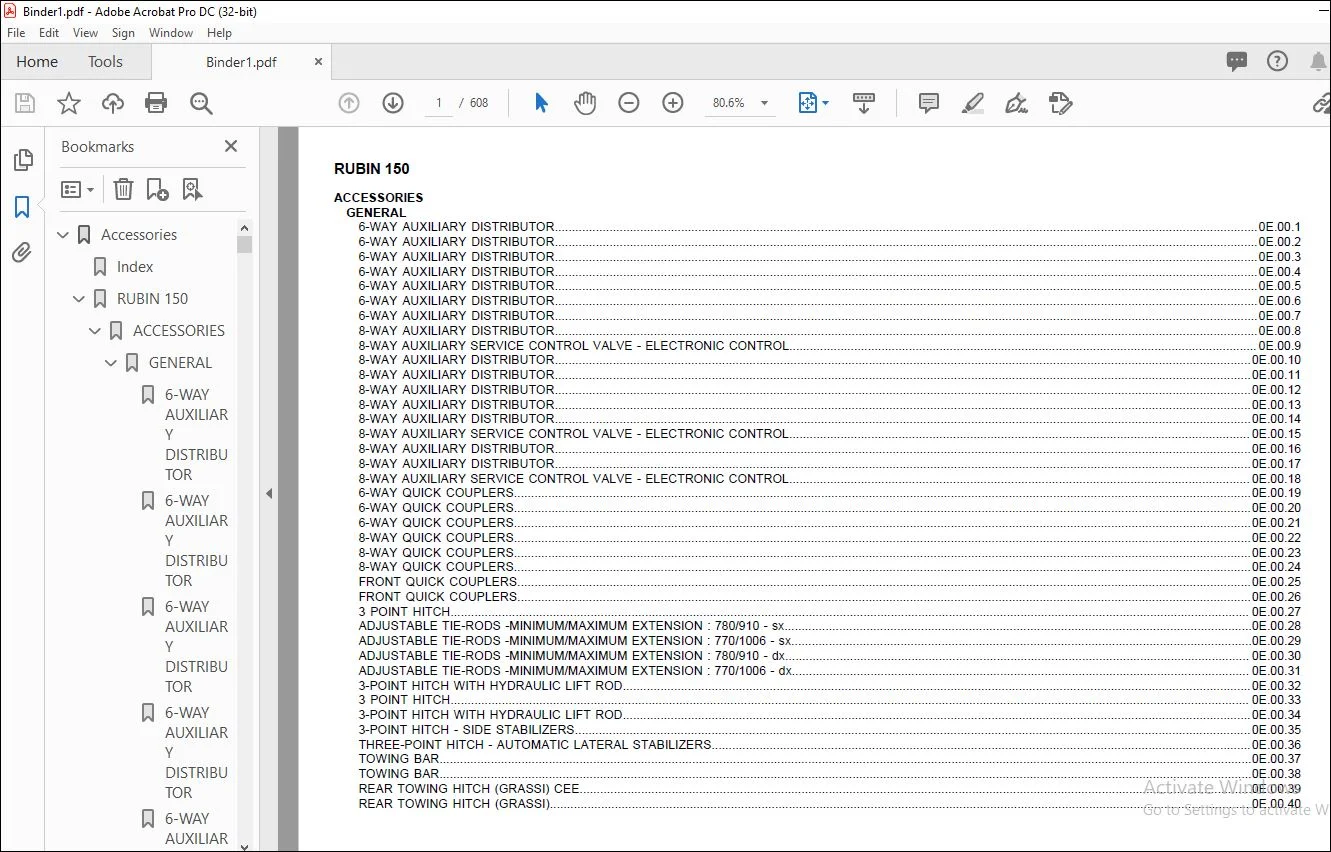The image size is (1331, 852).
Task: Open the Window menu
Action: [x=171, y=33]
